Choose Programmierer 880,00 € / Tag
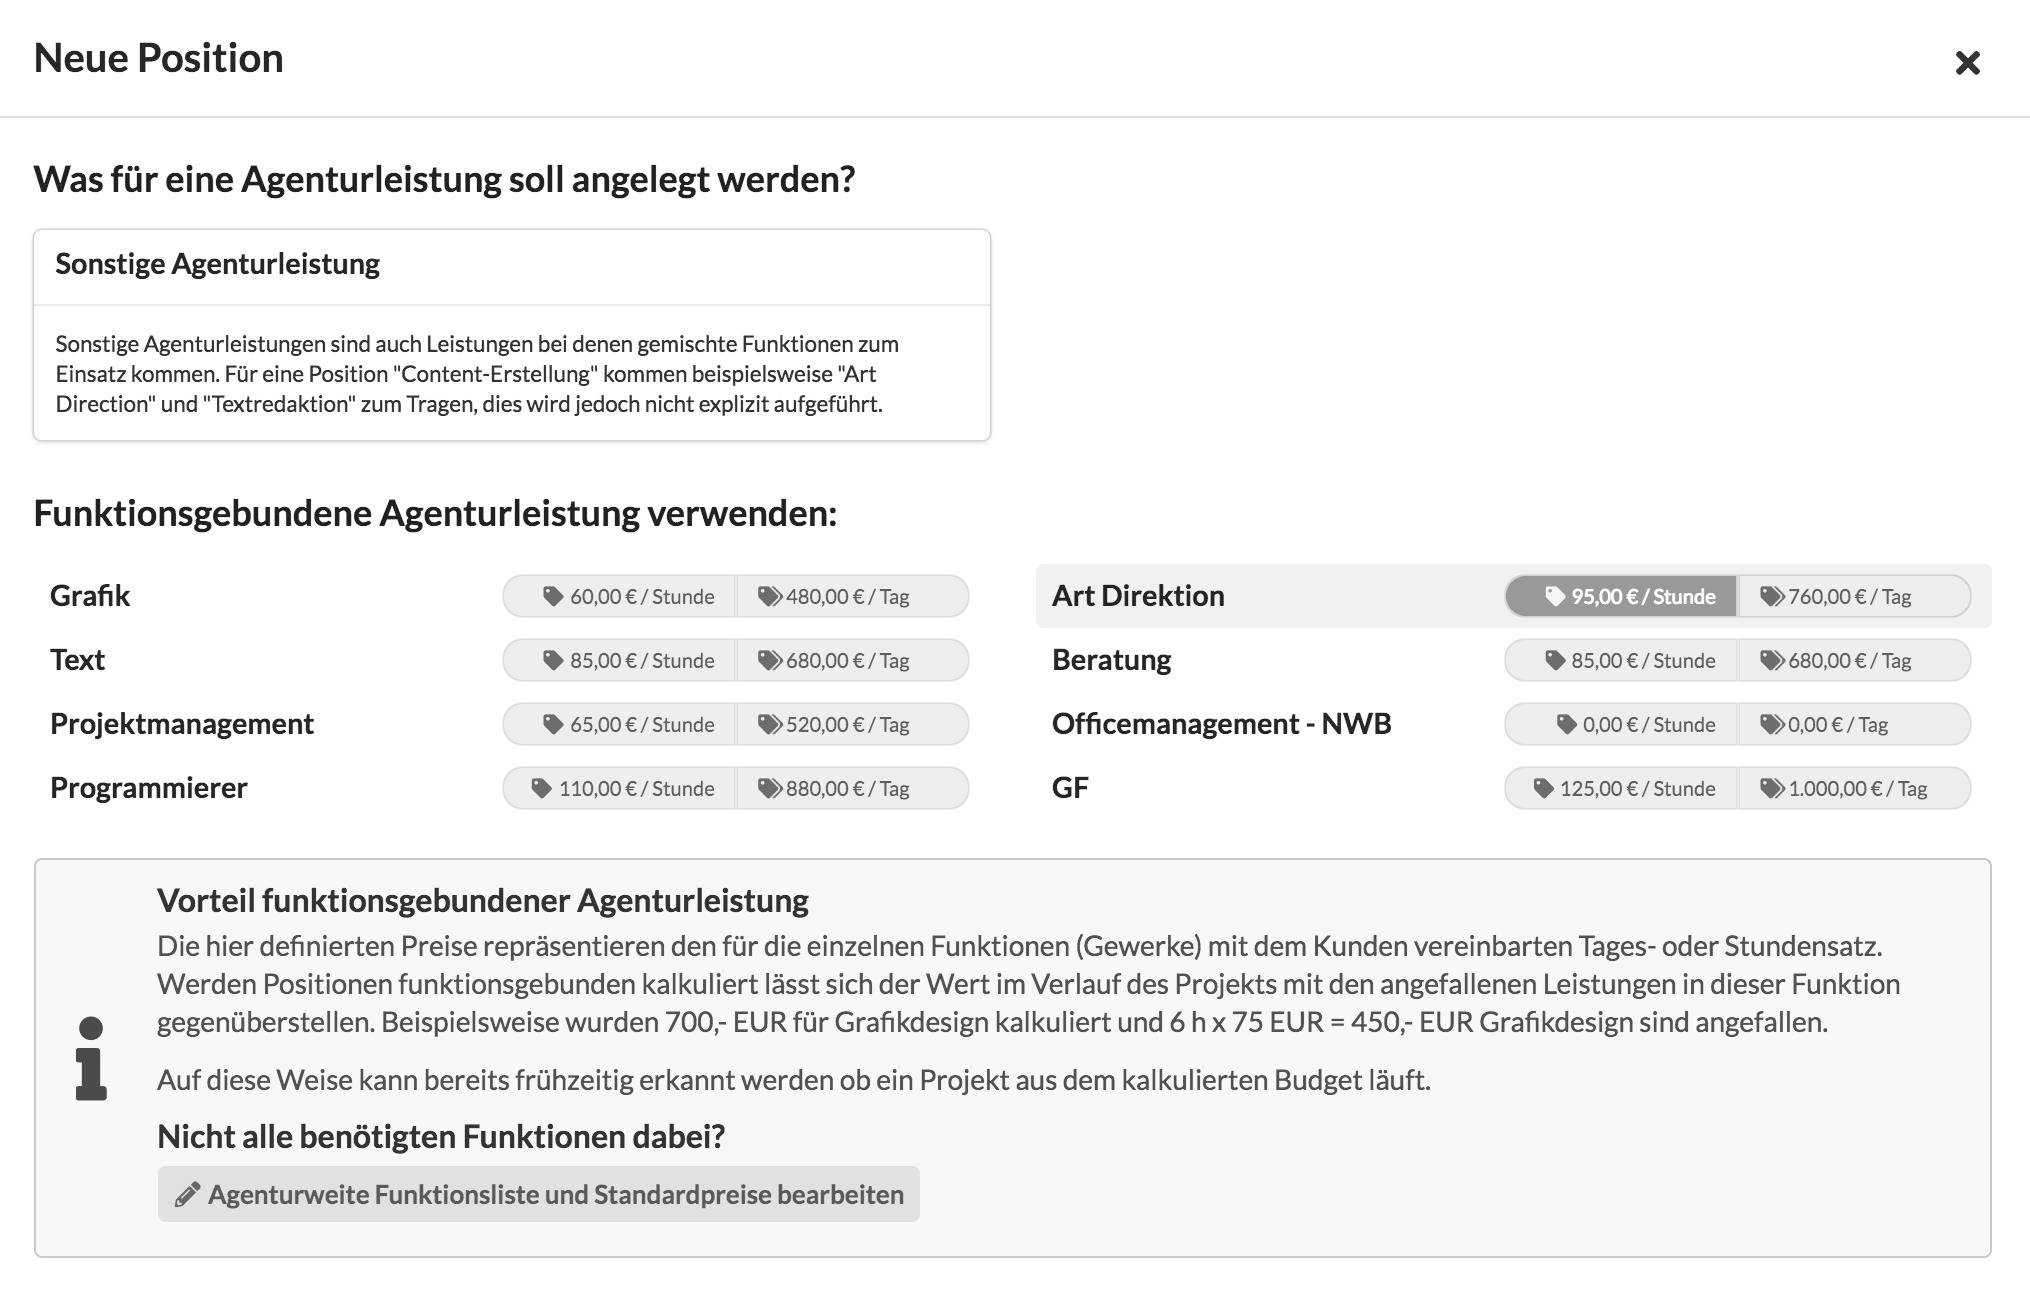The width and height of the screenshot is (2030, 1304). pos(852,788)
